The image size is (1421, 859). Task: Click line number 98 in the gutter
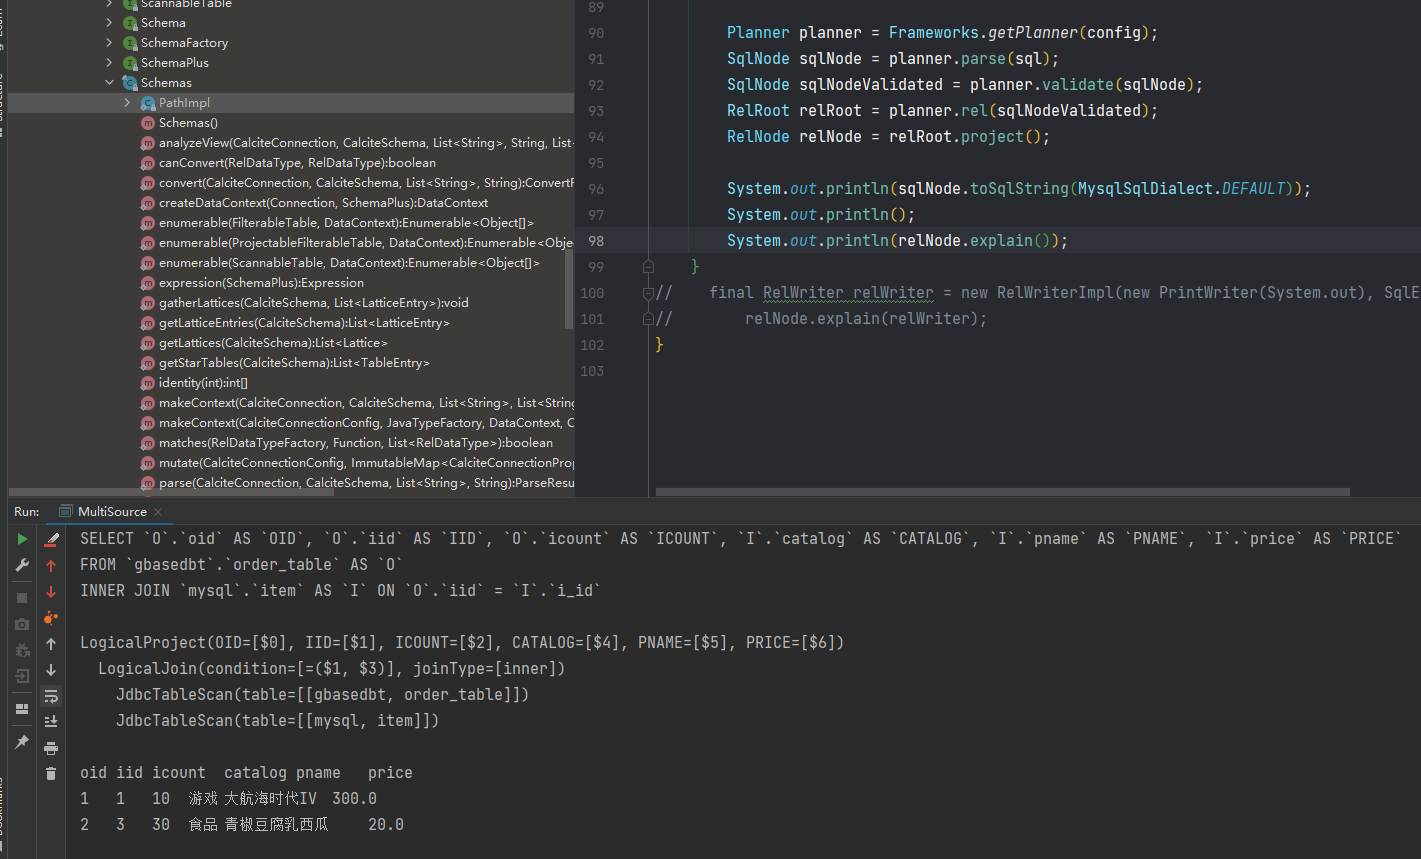tap(596, 241)
